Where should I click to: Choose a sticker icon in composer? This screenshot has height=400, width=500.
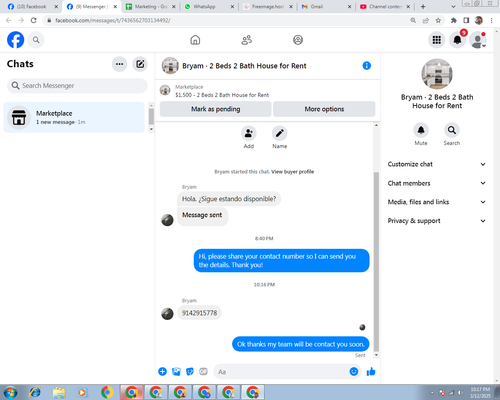[190, 371]
